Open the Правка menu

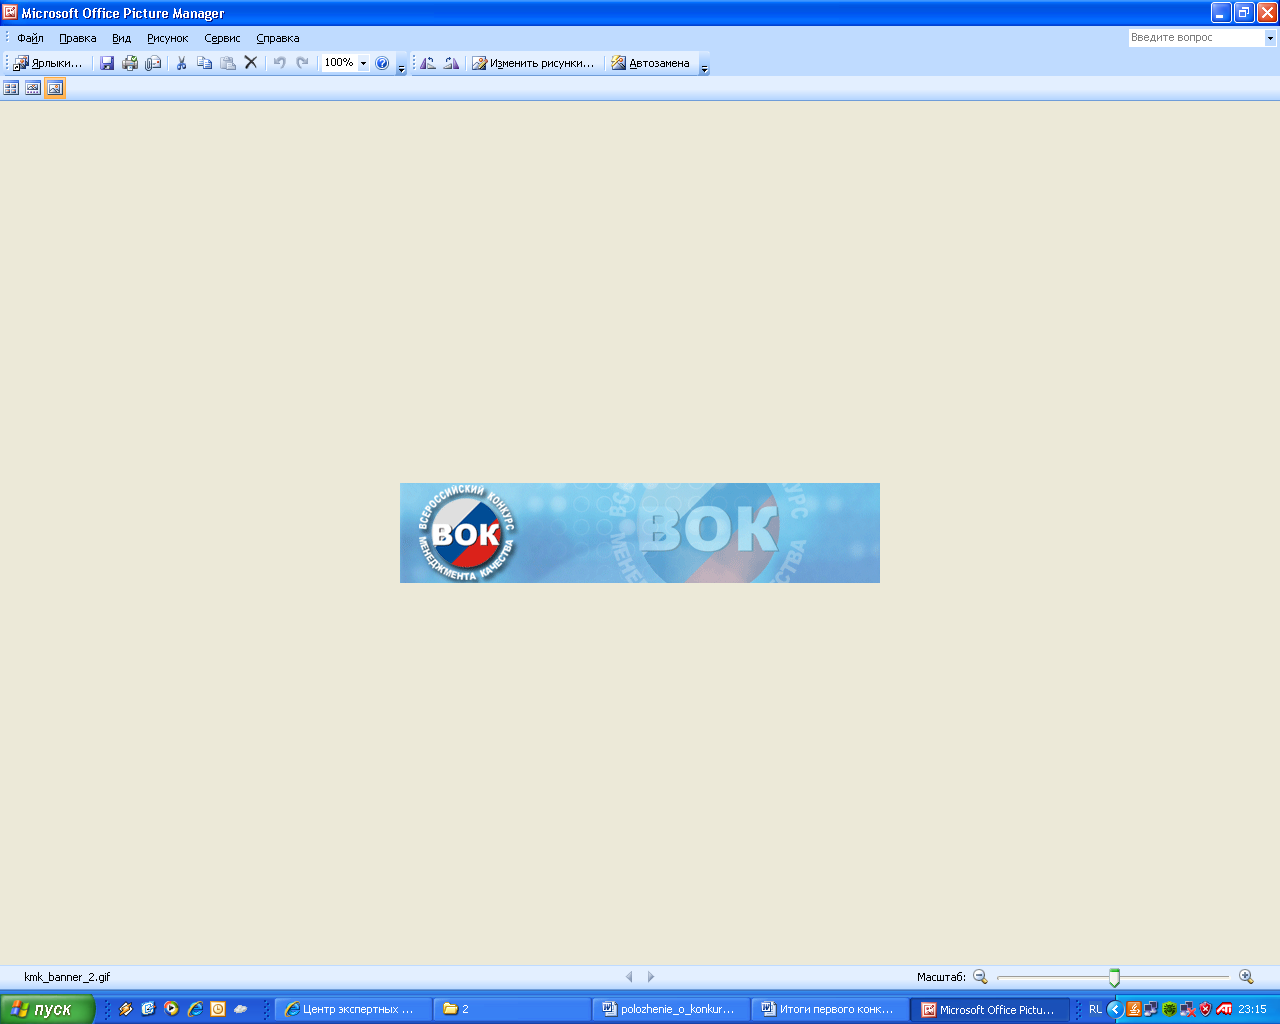[77, 38]
